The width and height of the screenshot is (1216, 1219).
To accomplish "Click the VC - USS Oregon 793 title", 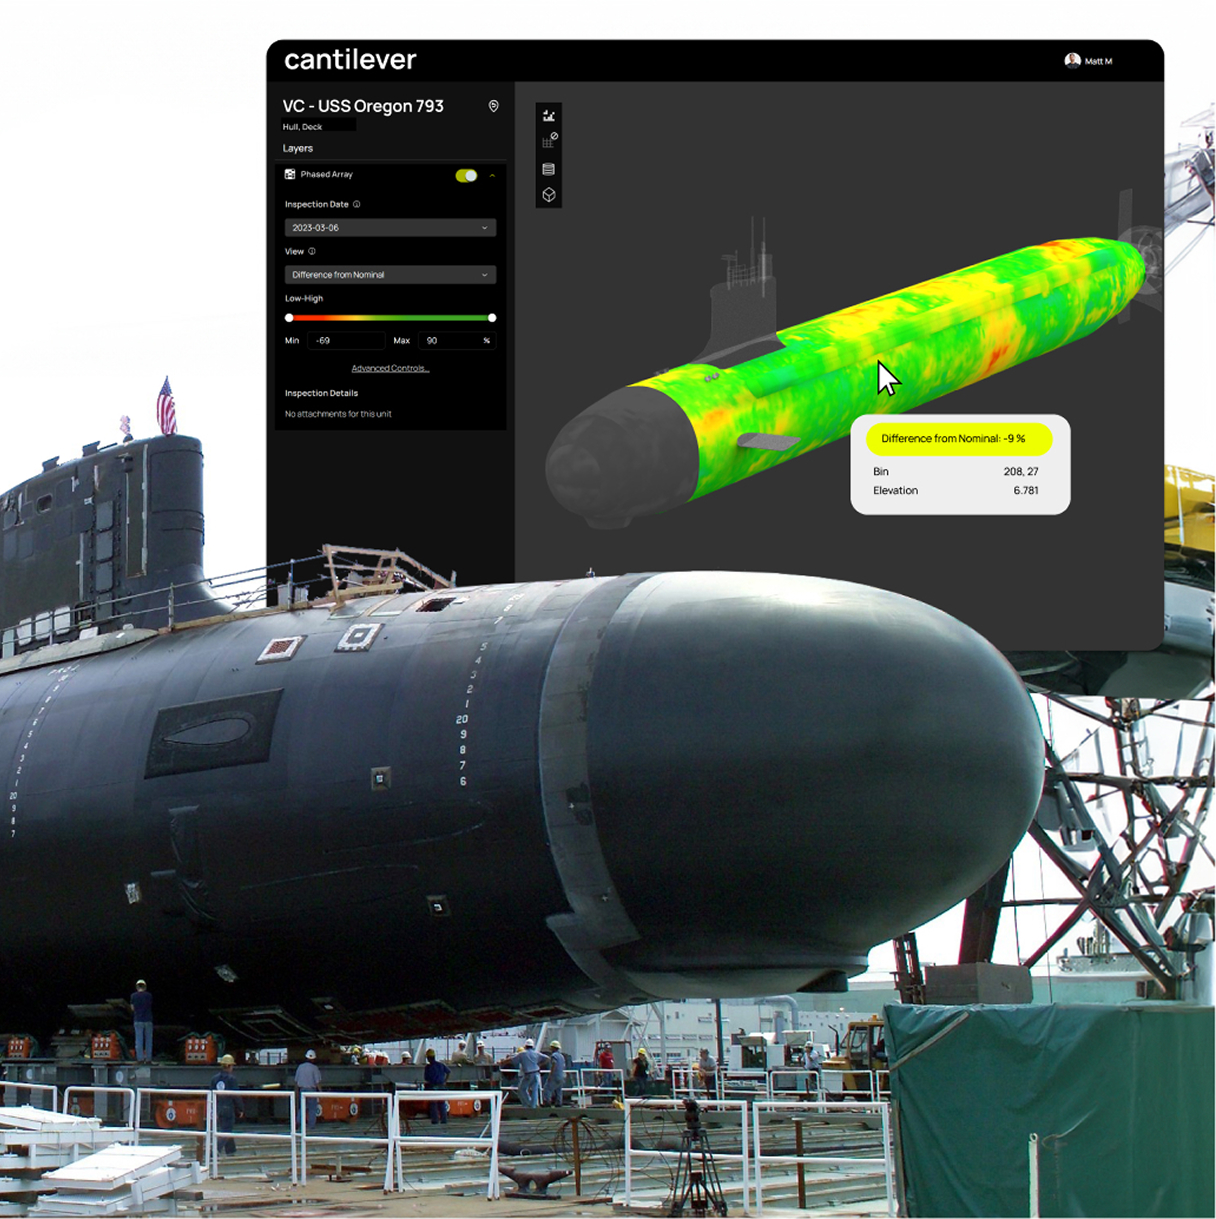I will click(363, 106).
